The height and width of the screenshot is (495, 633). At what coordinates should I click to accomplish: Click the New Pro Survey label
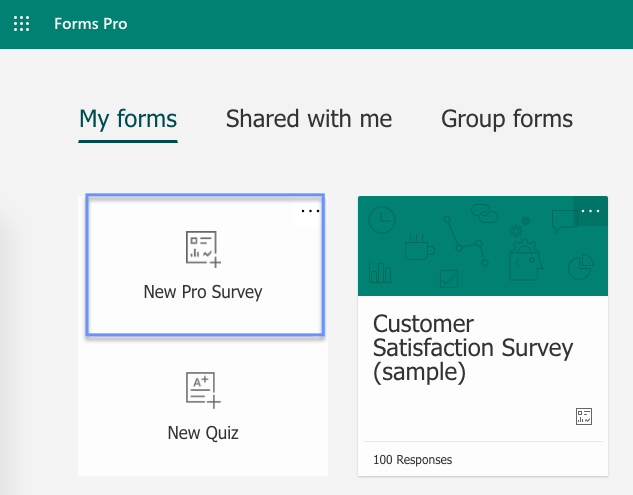coord(203,292)
